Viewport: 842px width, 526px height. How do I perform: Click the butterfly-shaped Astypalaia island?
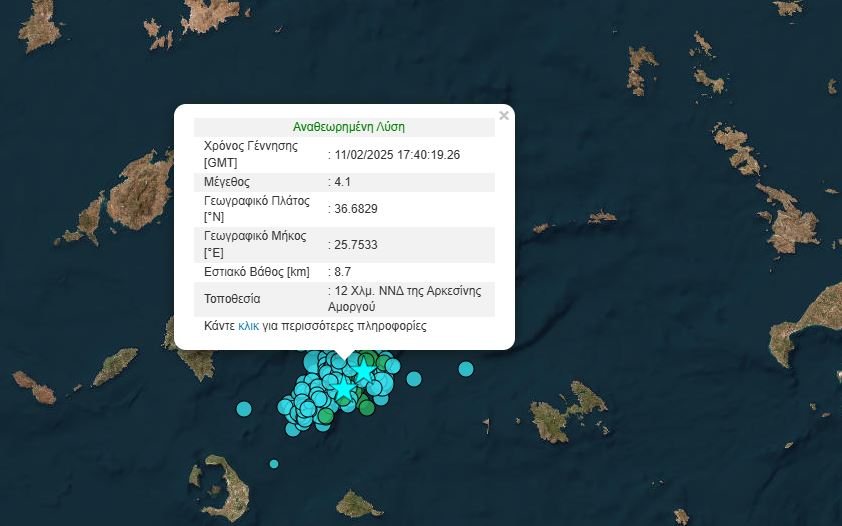click(565, 412)
